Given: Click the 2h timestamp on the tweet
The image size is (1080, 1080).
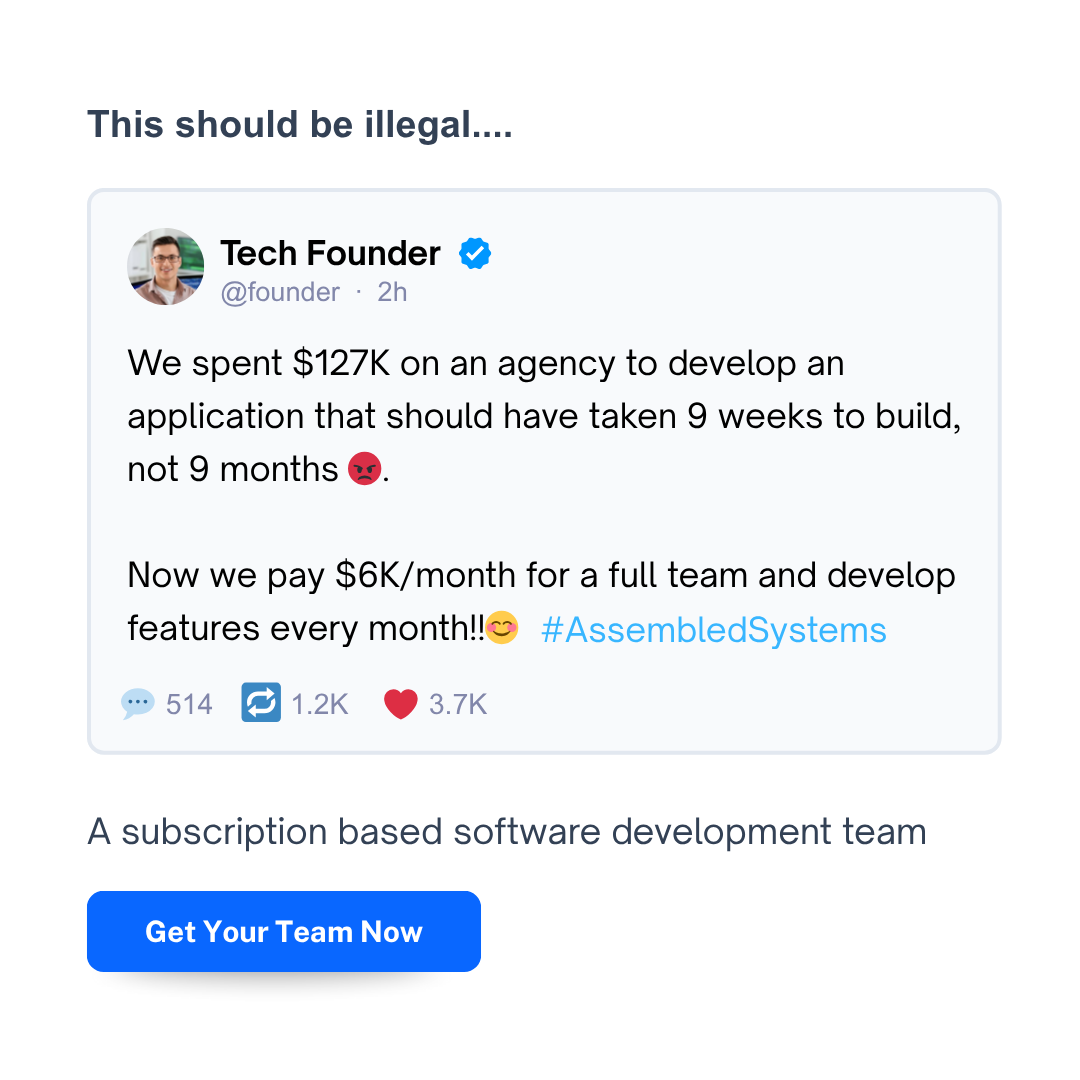Looking at the screenshot, I should tap(391, 292).
